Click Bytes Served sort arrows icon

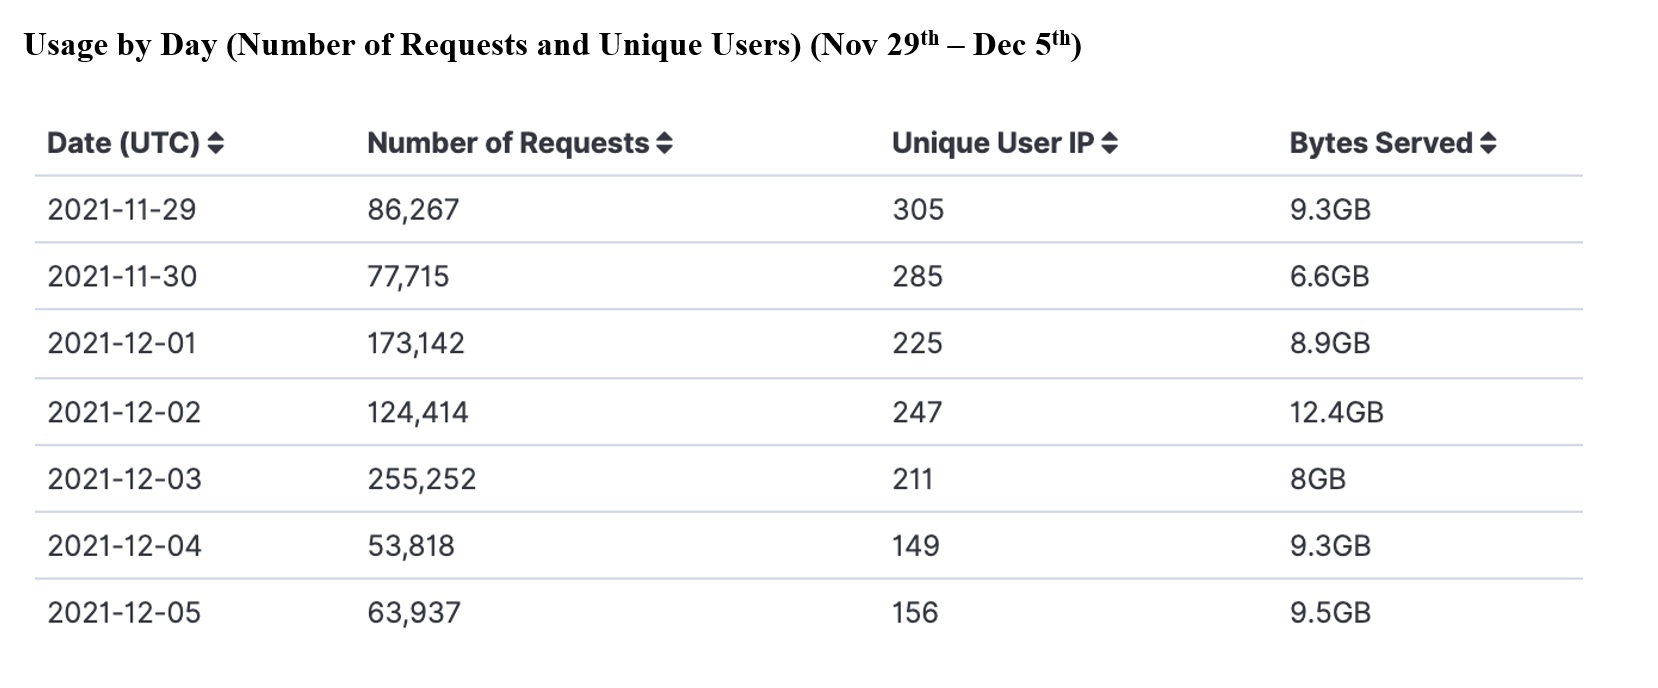pos(1488,143)
